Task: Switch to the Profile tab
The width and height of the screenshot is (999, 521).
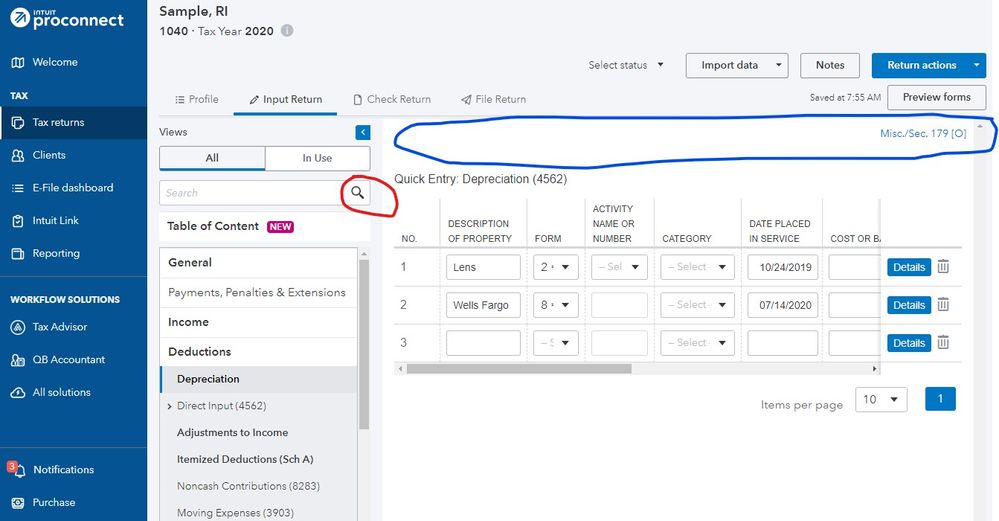Action: pos(196,99)
